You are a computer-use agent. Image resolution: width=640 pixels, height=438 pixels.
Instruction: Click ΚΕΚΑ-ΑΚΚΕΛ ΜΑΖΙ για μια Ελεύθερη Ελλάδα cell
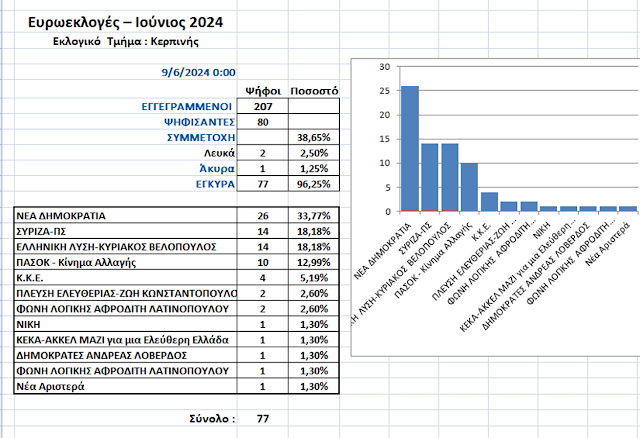click(x=125, y=340)
